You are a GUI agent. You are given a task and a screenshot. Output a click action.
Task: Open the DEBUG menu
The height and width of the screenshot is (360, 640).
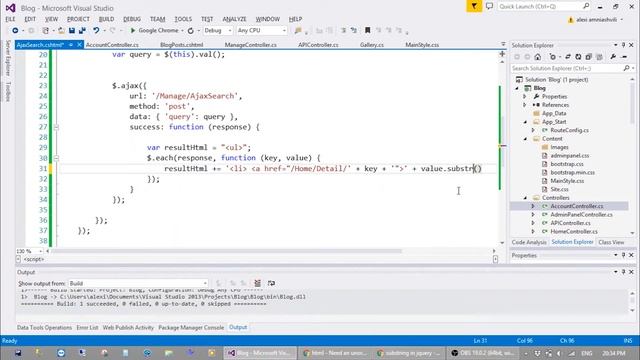coord(132,19)
